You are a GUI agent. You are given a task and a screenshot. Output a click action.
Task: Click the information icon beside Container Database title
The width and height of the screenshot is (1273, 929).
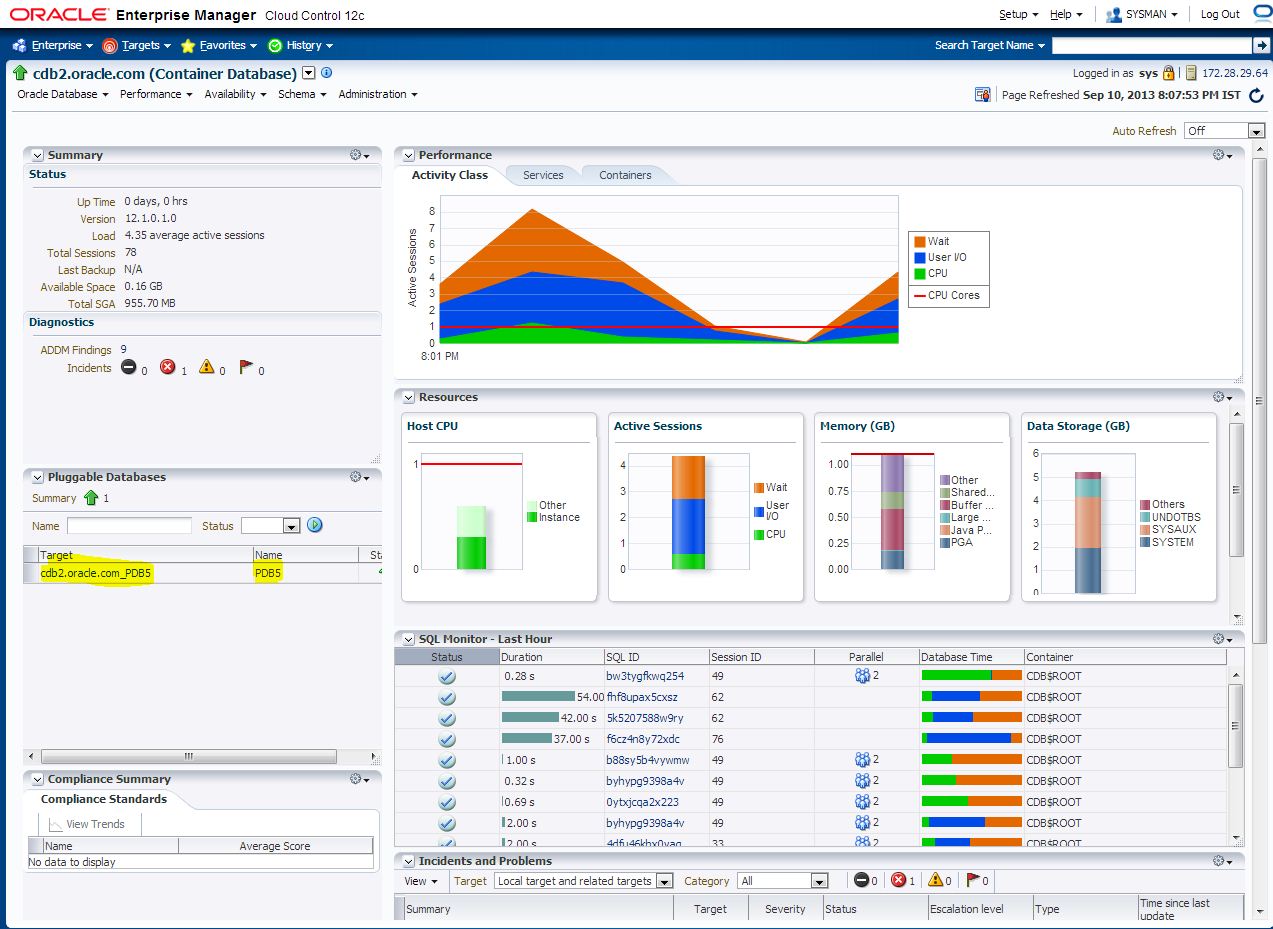point(326,73)
